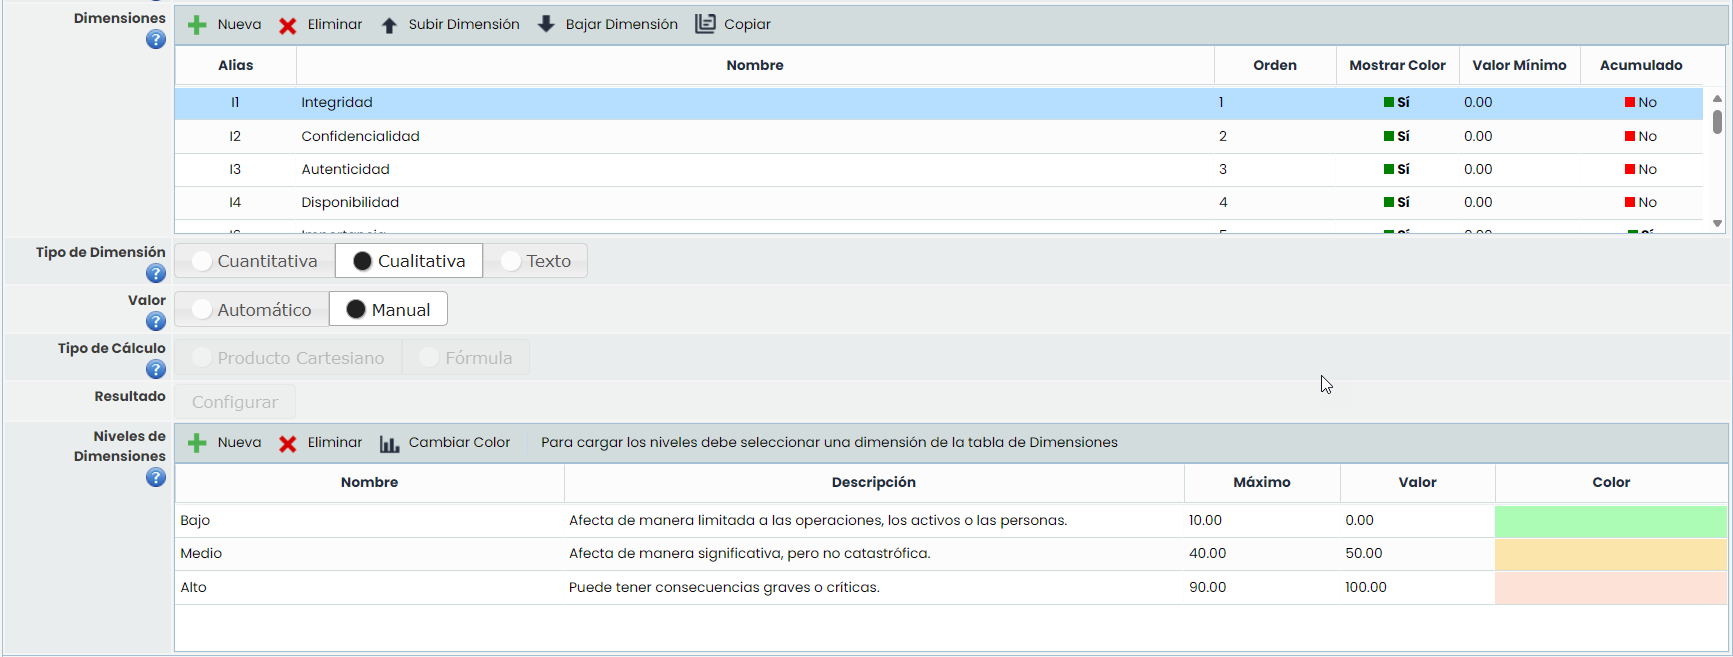Click the green color swatch for Bajo
The height and width of the screenshot is (657, 1733).
[x=1610, y=521]
